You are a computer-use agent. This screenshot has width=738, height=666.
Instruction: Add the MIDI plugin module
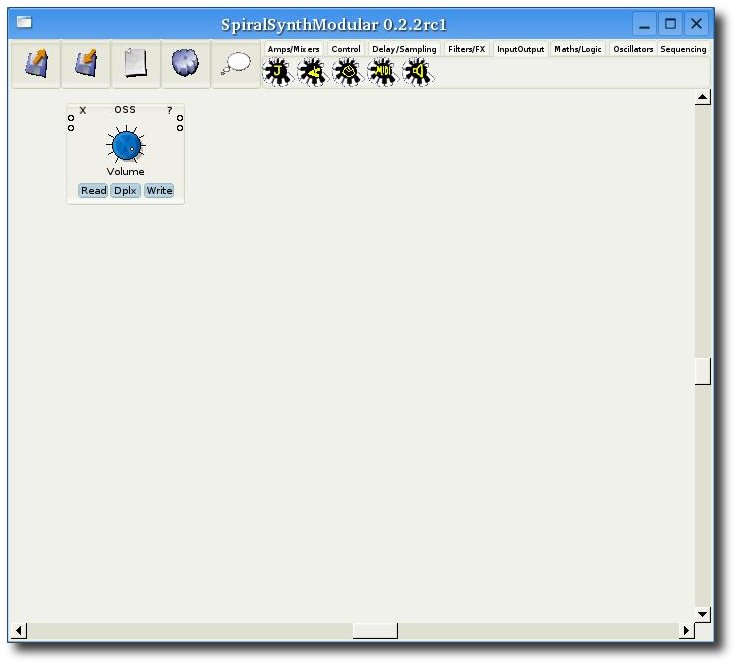pos(382,72)
